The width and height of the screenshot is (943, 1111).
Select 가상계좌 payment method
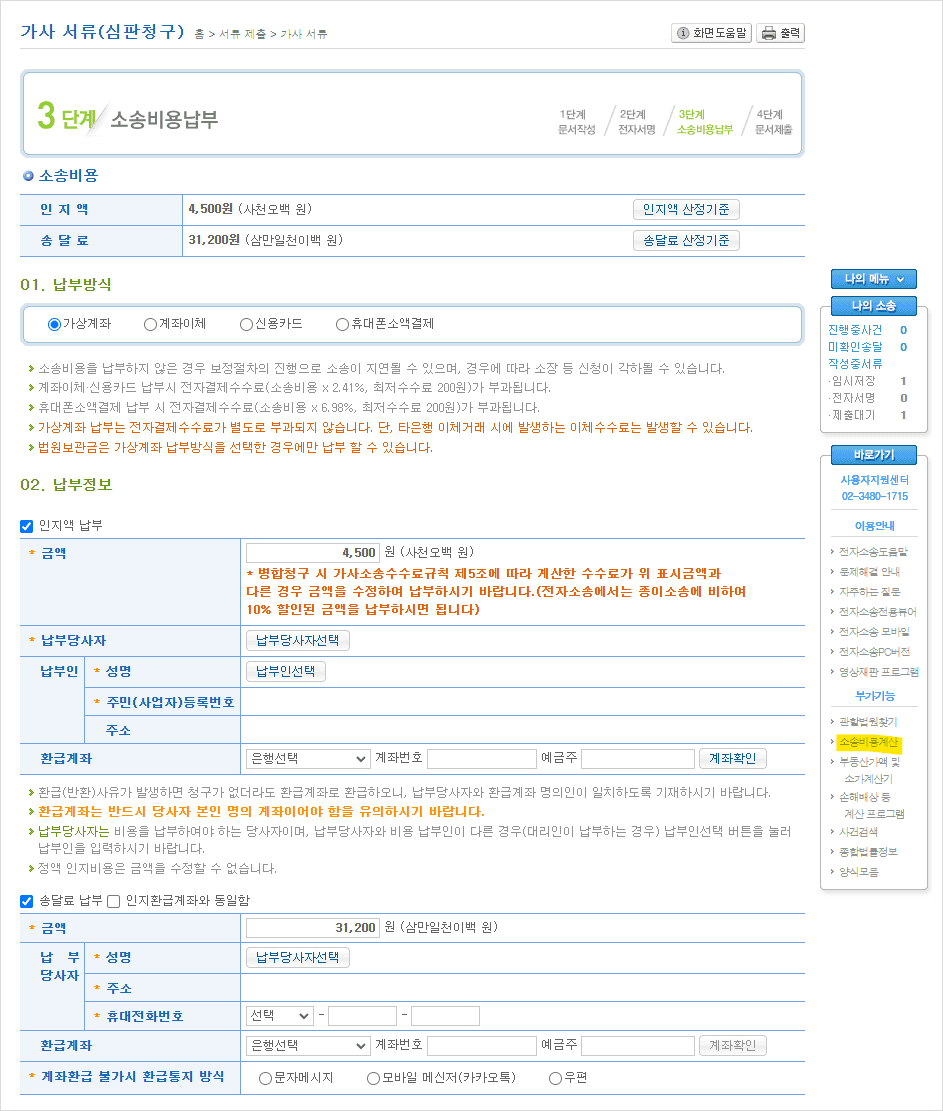(x=54, y=325)
